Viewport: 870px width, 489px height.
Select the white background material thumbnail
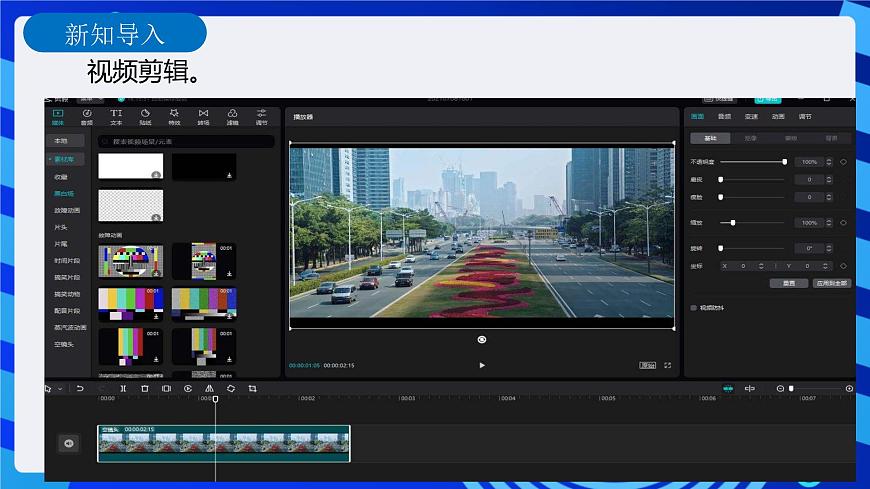tap(131, 167)
